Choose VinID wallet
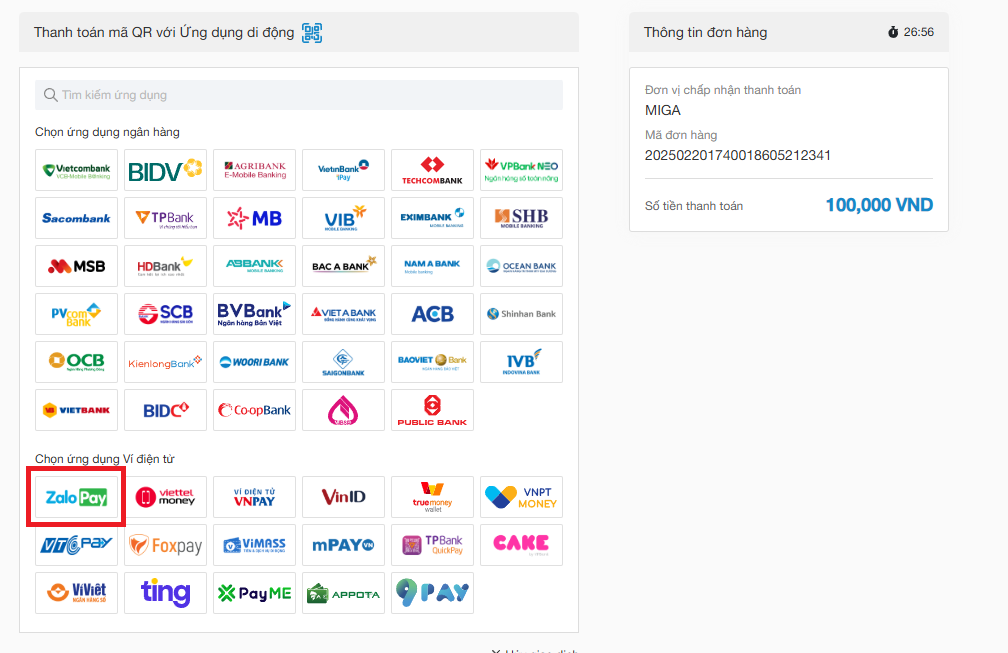This screenshot has width=1008, height=653. (343, 497)
